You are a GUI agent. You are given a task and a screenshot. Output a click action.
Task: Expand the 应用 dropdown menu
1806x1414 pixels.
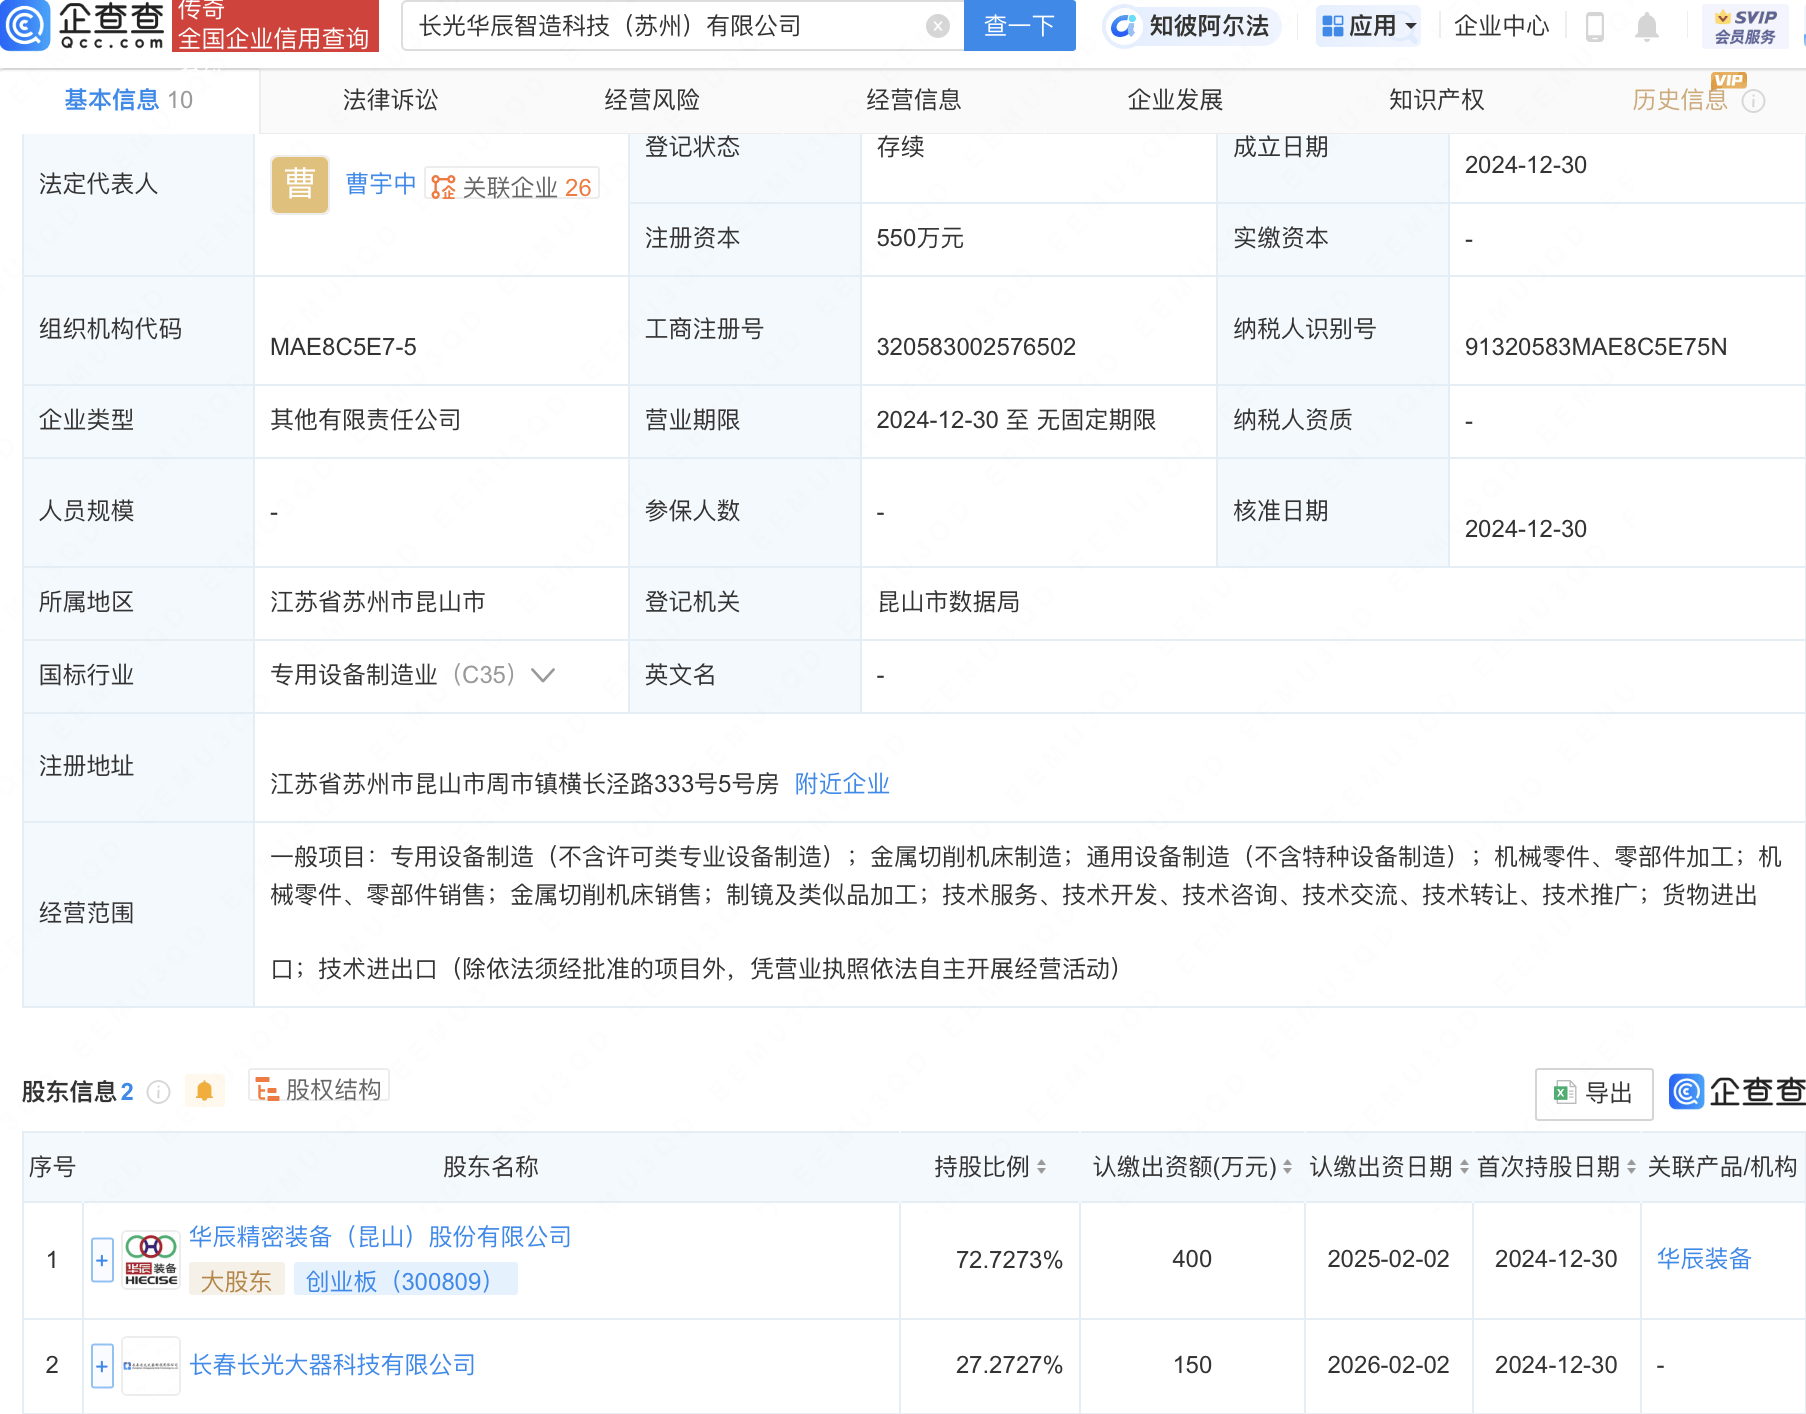coord(1368,26)
